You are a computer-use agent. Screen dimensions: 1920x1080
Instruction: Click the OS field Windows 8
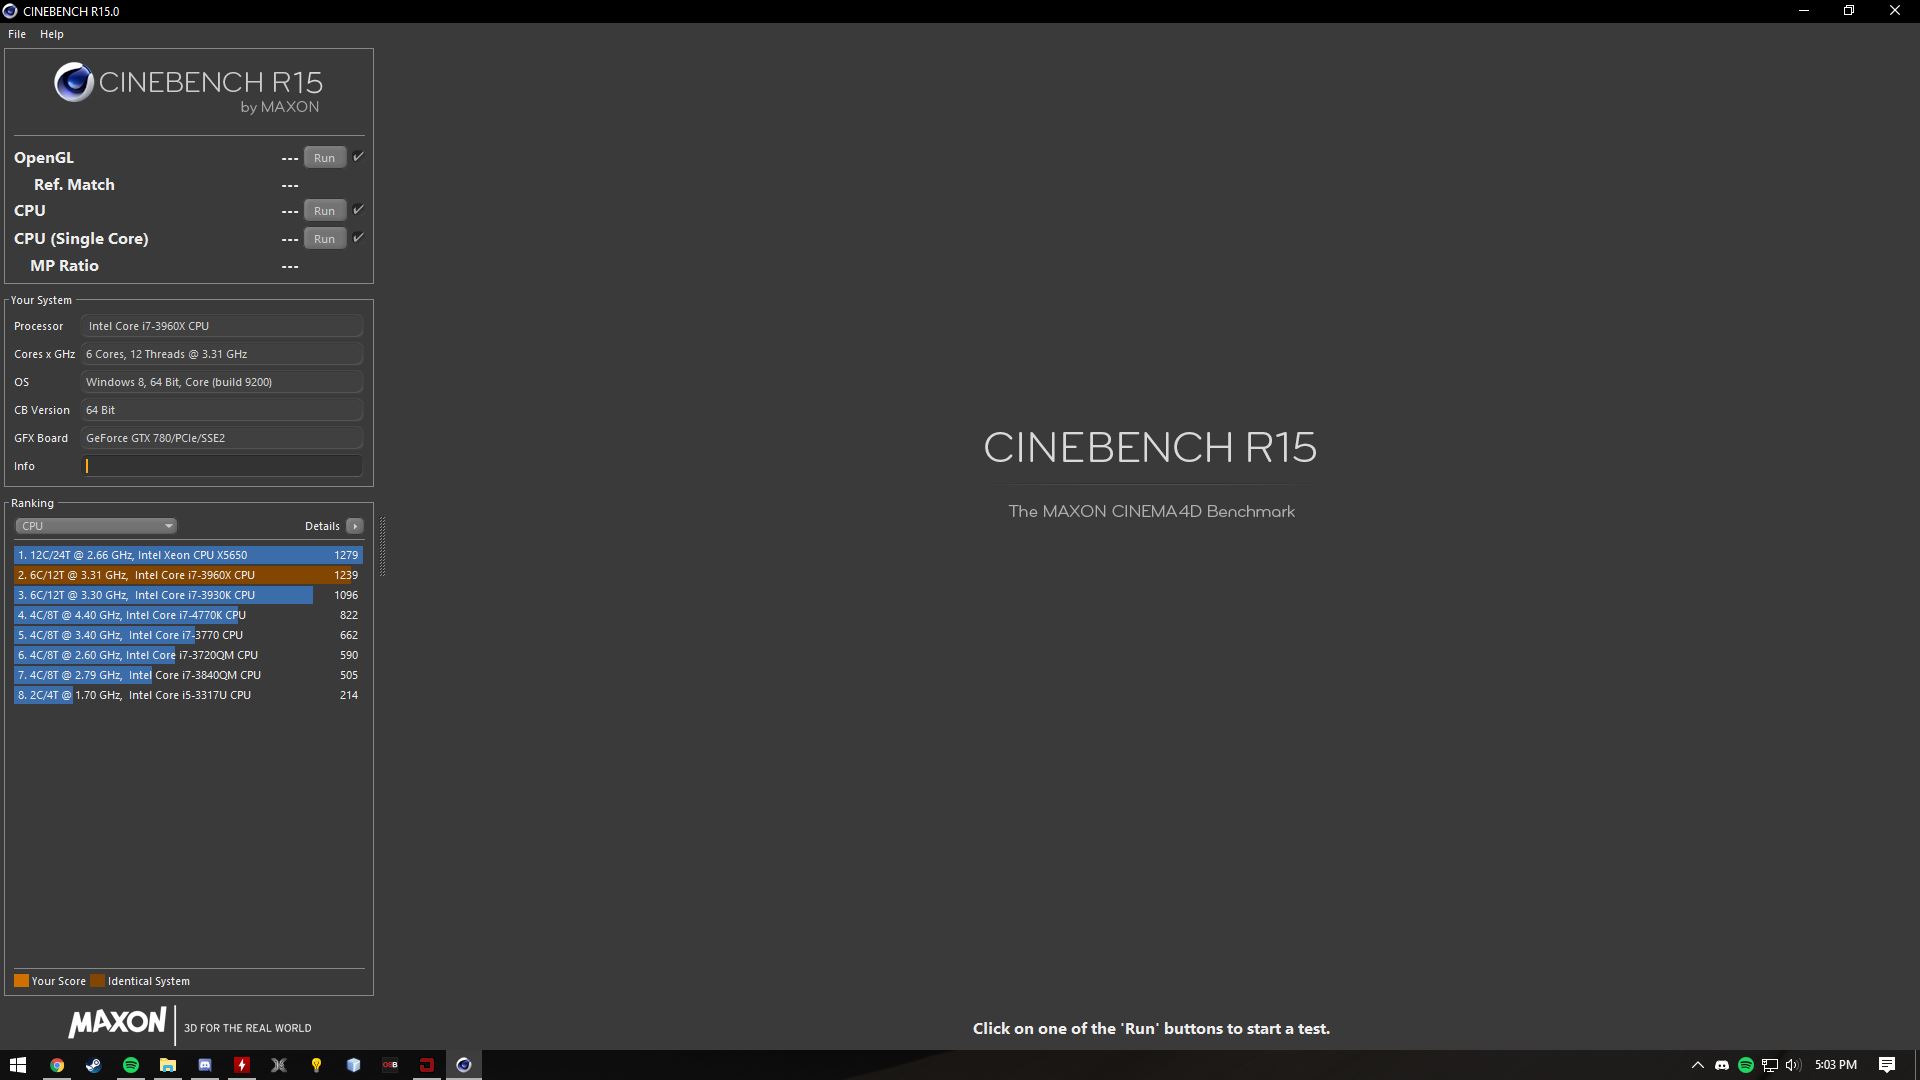click(222, 382)
